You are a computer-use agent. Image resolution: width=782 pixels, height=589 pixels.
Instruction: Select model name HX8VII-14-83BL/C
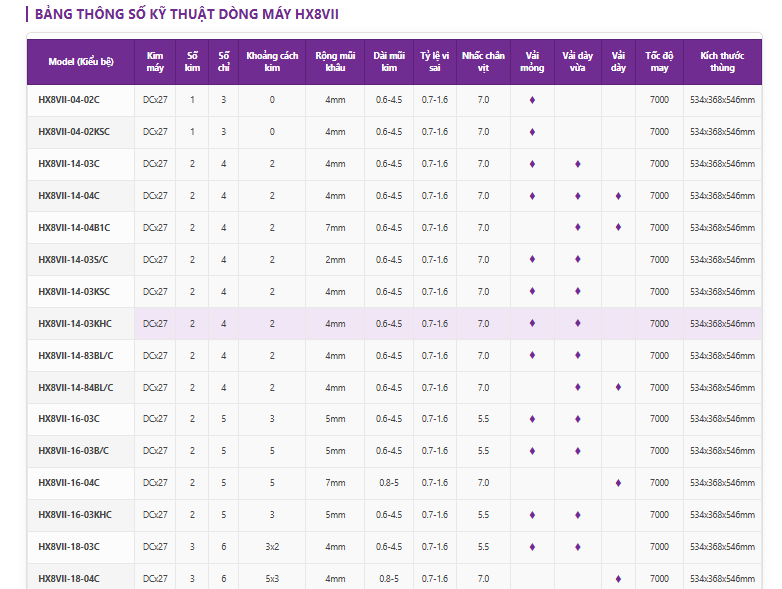(x=76, y=356)
